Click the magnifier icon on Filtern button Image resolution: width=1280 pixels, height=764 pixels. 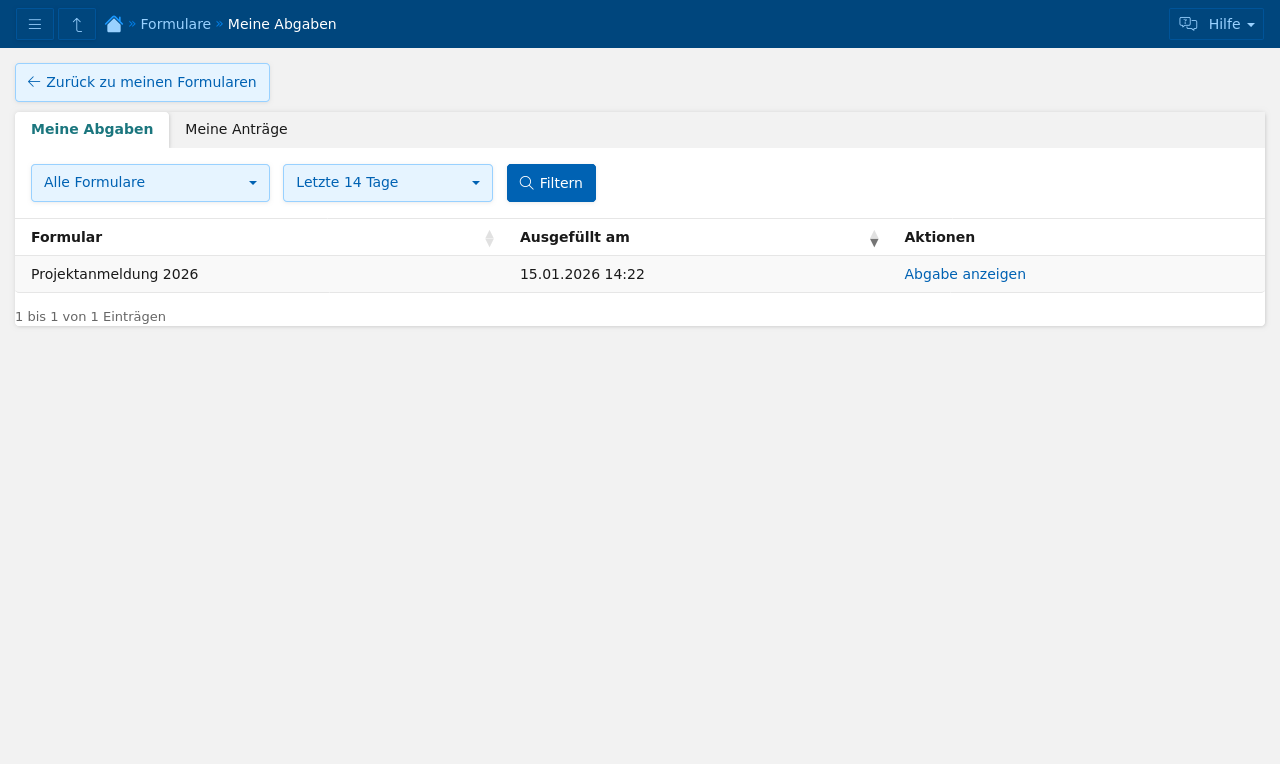(526, 183)
